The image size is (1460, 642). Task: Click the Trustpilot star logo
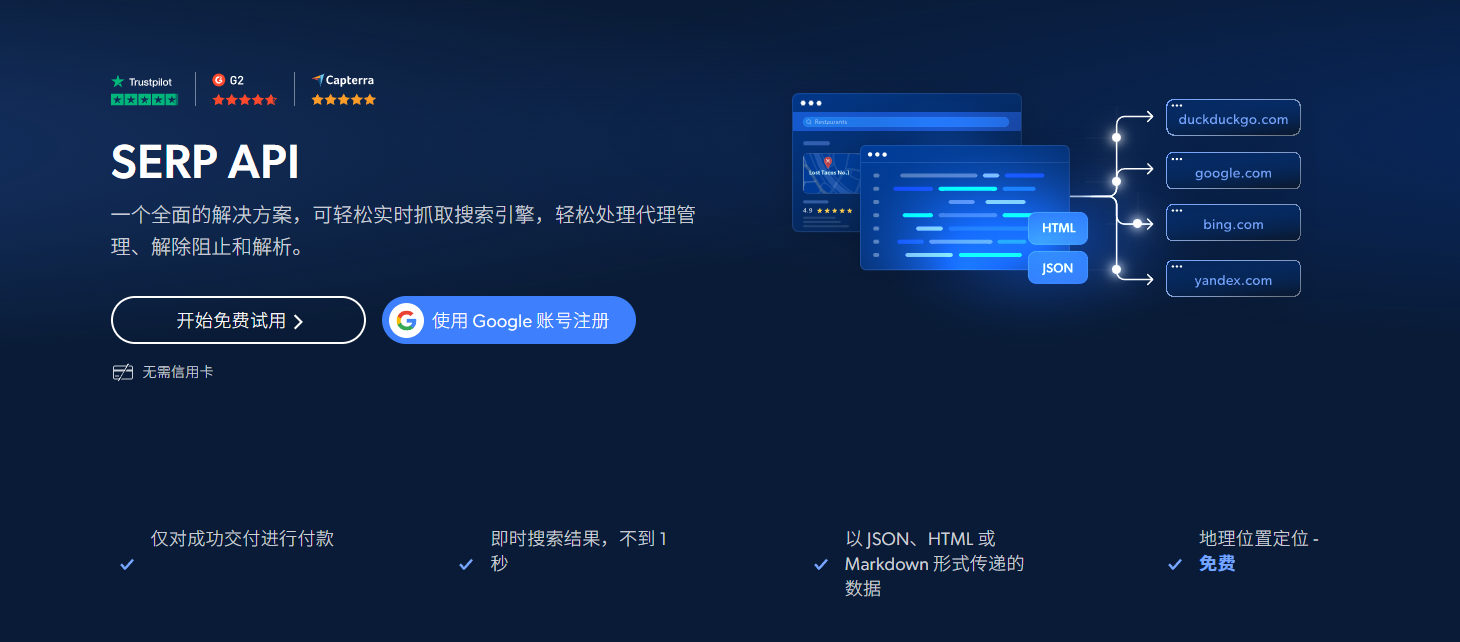point(119,81)
